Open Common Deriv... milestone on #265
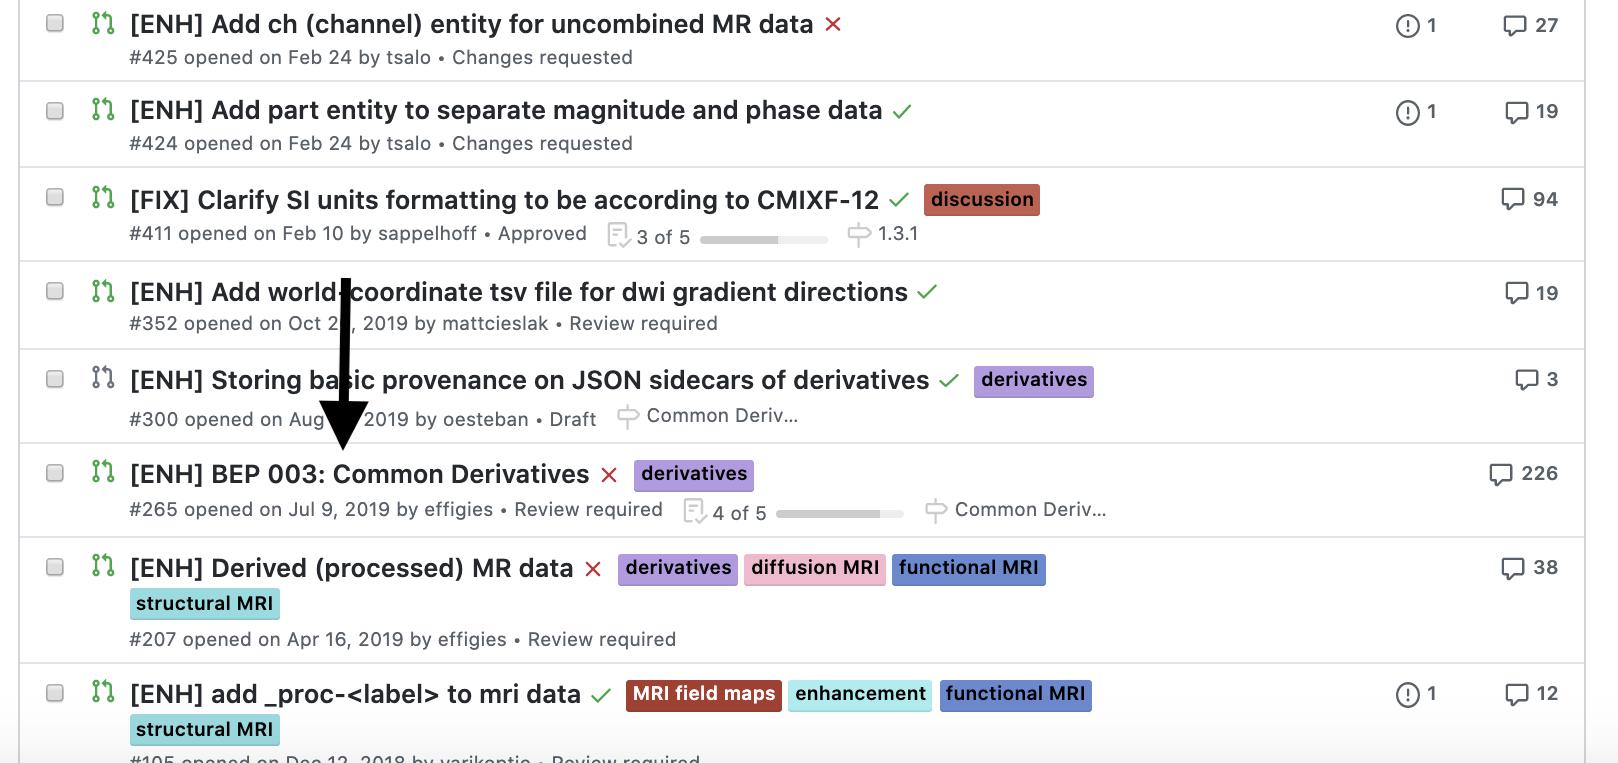This screenshot has height=763, width=1618. pyautogui.click(x=1029, y=510)
